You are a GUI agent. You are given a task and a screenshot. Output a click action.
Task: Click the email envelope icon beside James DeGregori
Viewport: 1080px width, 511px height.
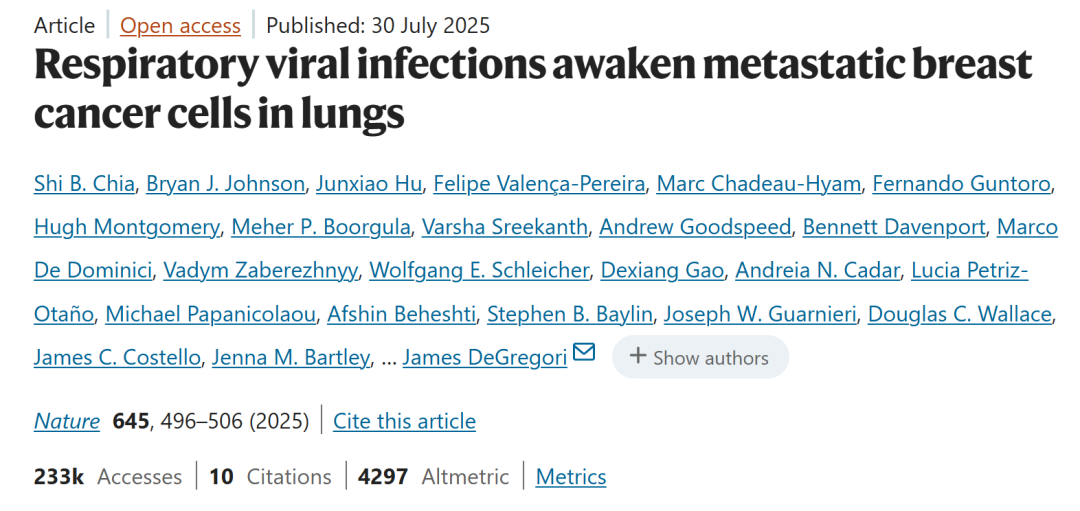pyautogui.click(x=584, y=354)
